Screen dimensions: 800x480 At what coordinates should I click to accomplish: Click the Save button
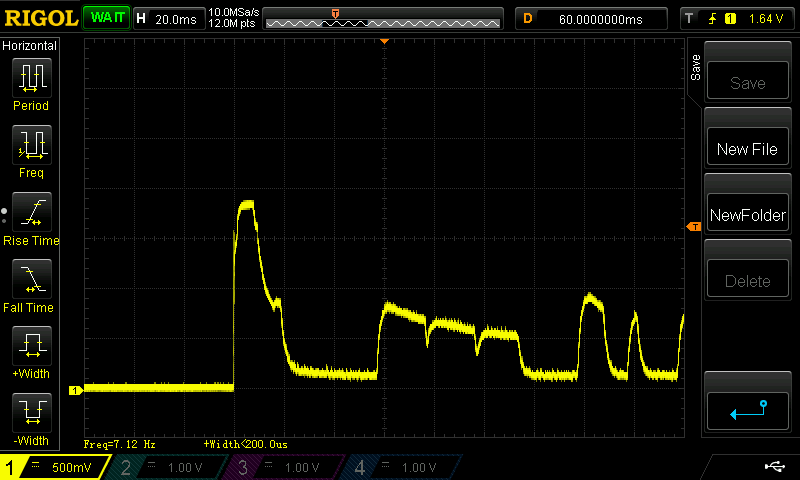point(747,81)
